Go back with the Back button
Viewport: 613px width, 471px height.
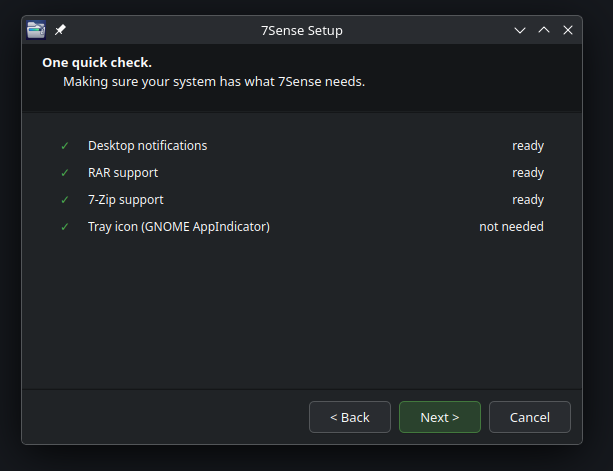click(350, 417)
